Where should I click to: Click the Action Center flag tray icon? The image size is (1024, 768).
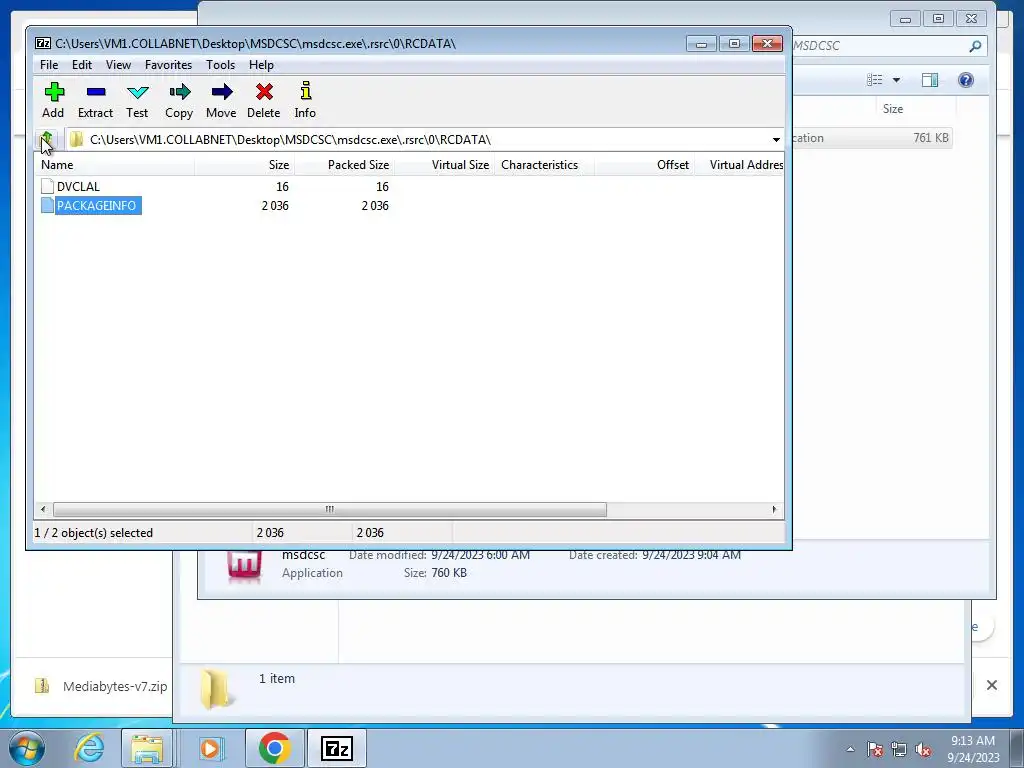[875, 749]
